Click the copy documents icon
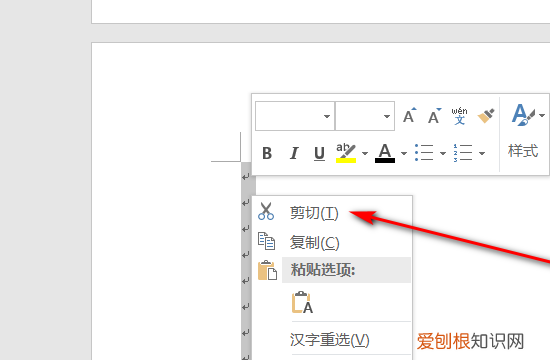550x360 pixels. pyautogui.click(x=267, y=241)
